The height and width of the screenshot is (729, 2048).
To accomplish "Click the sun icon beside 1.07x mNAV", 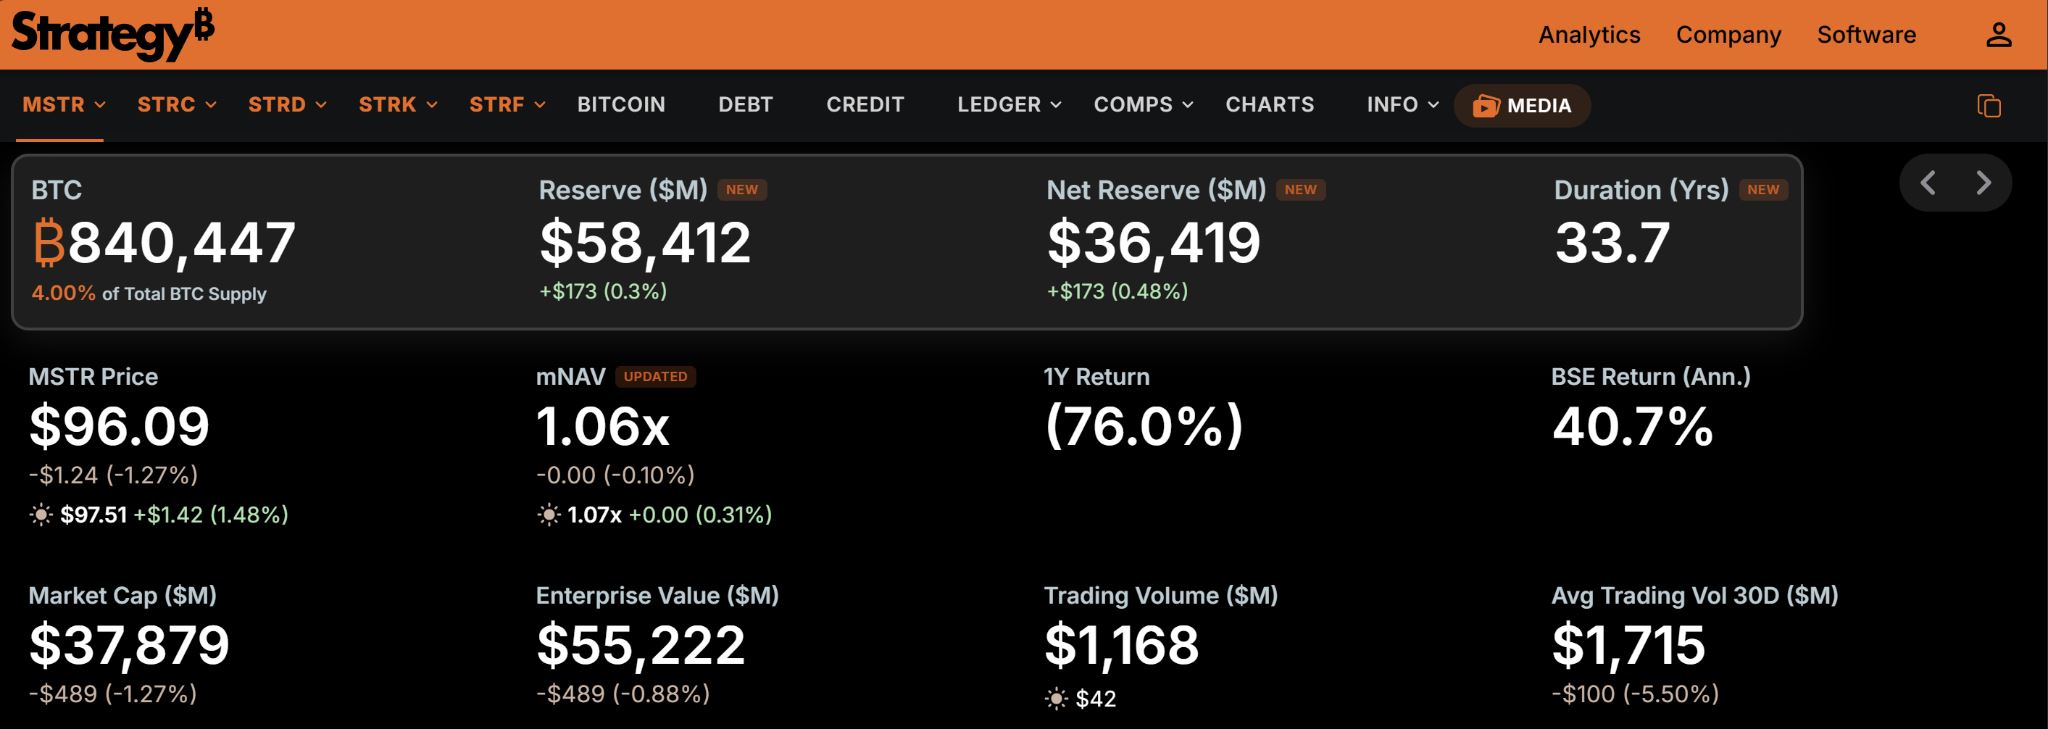I will point(549,515).
